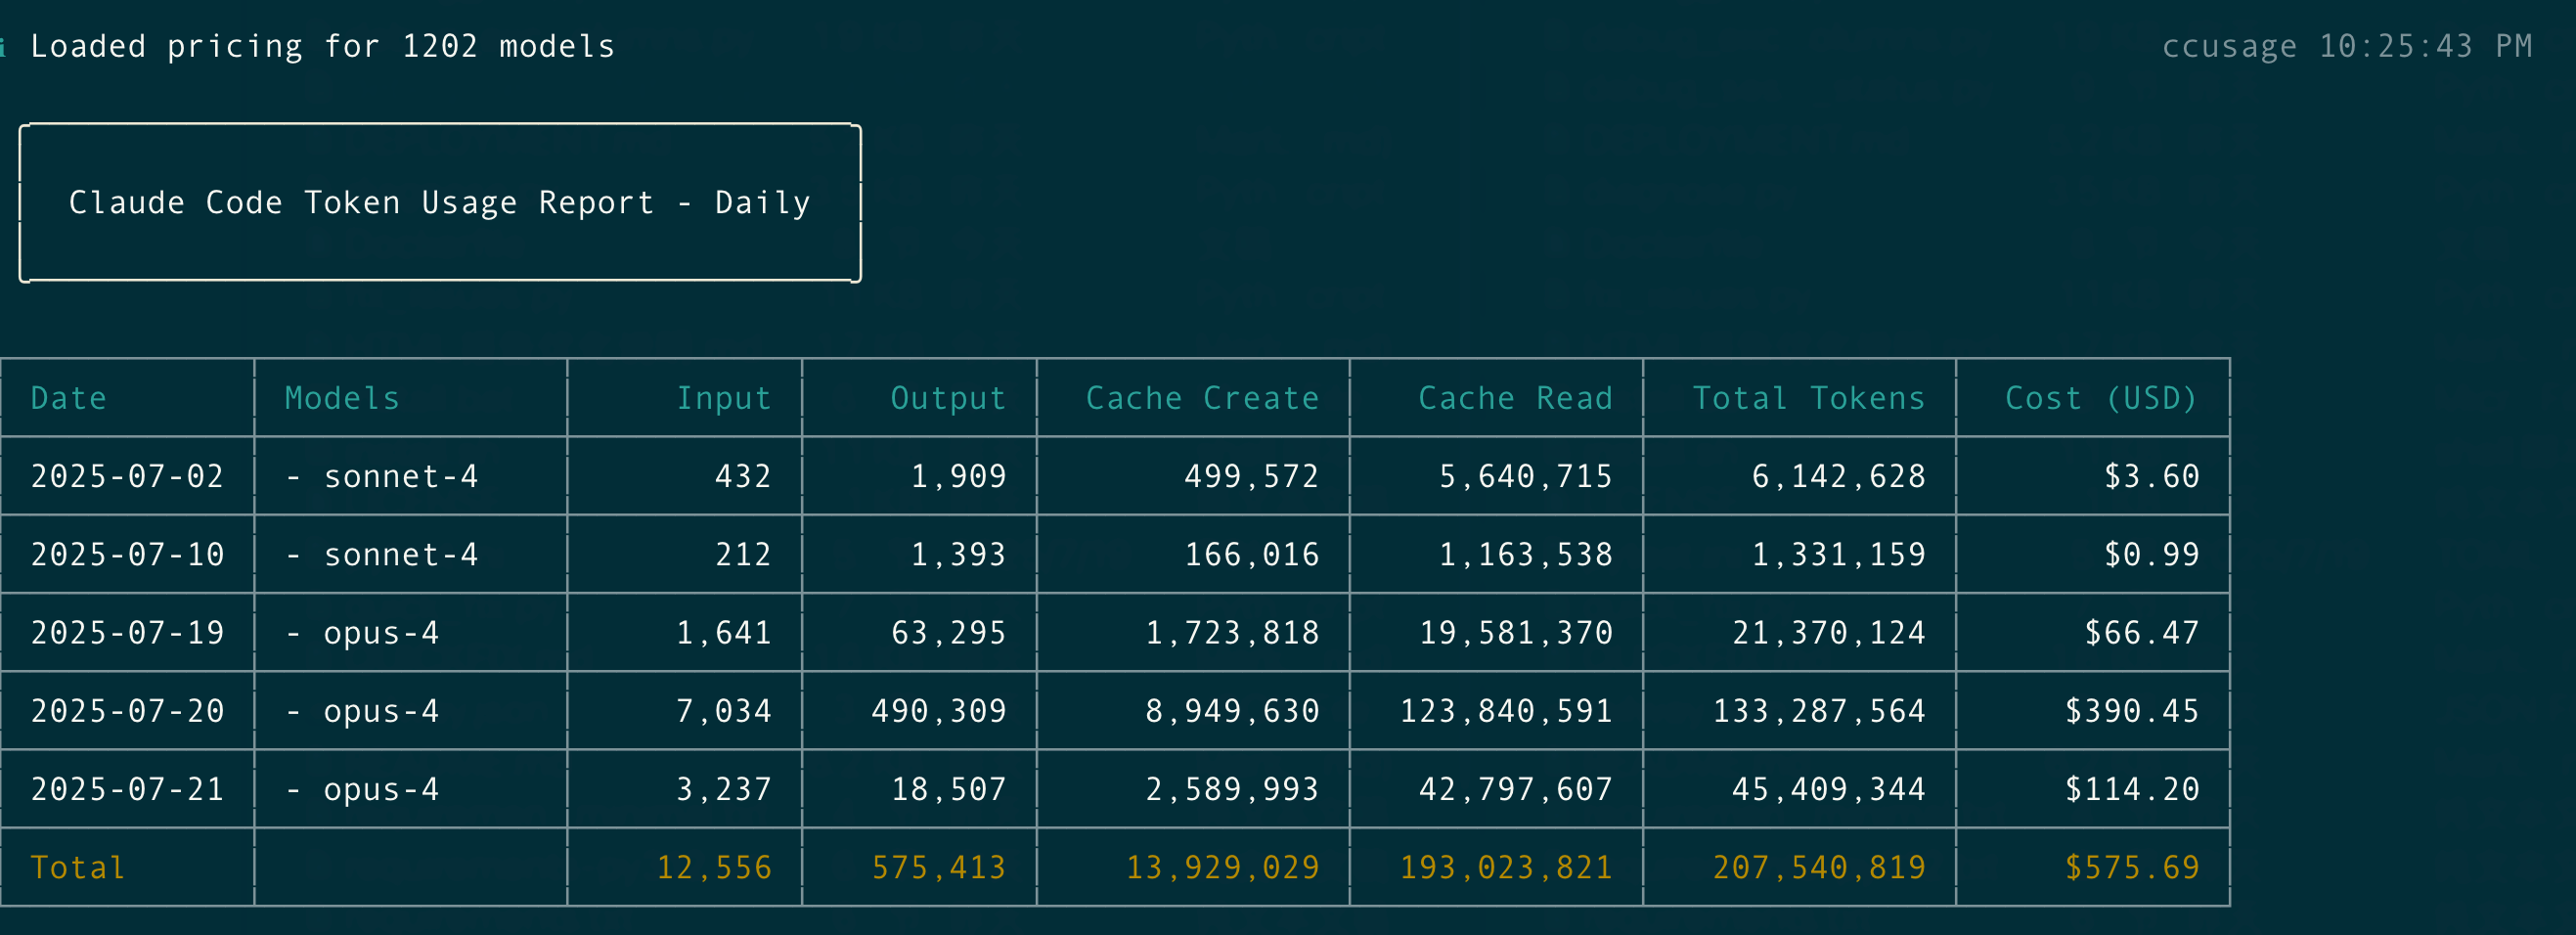Select the output value 1,393
Screen dimensions: 2576x935
point(958,554)
